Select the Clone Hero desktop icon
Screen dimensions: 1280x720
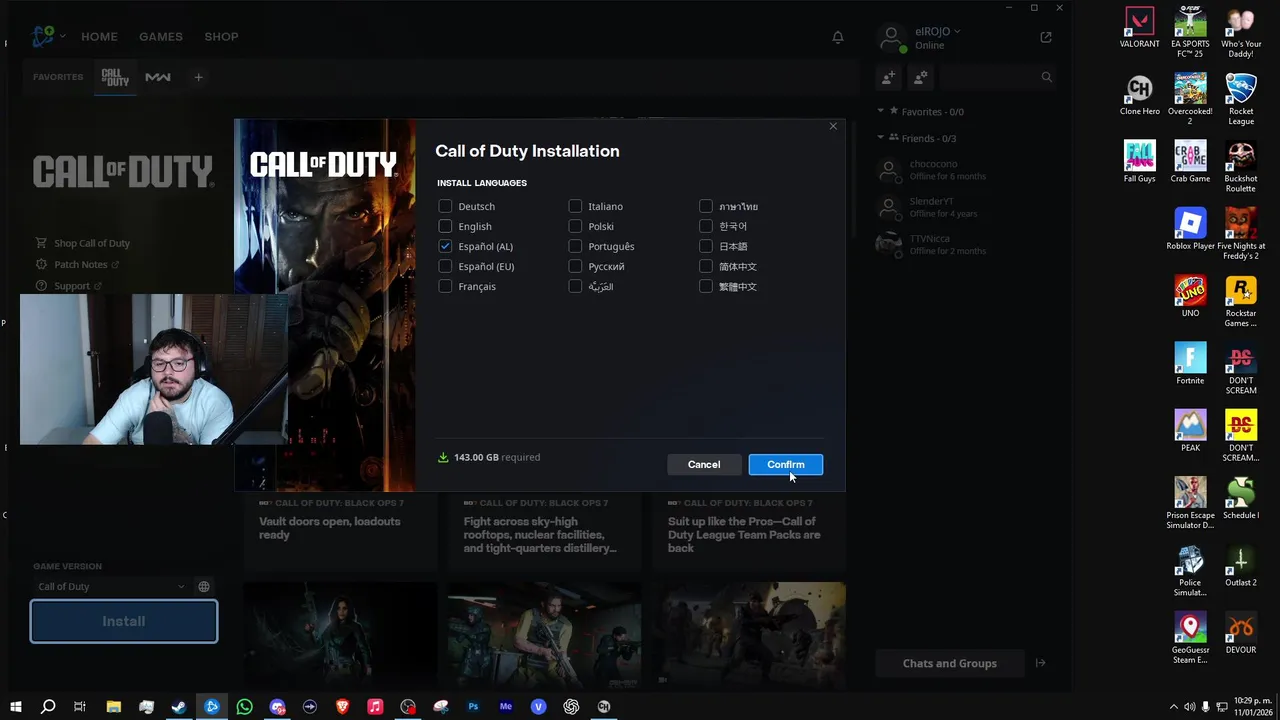click(1140, 95)
